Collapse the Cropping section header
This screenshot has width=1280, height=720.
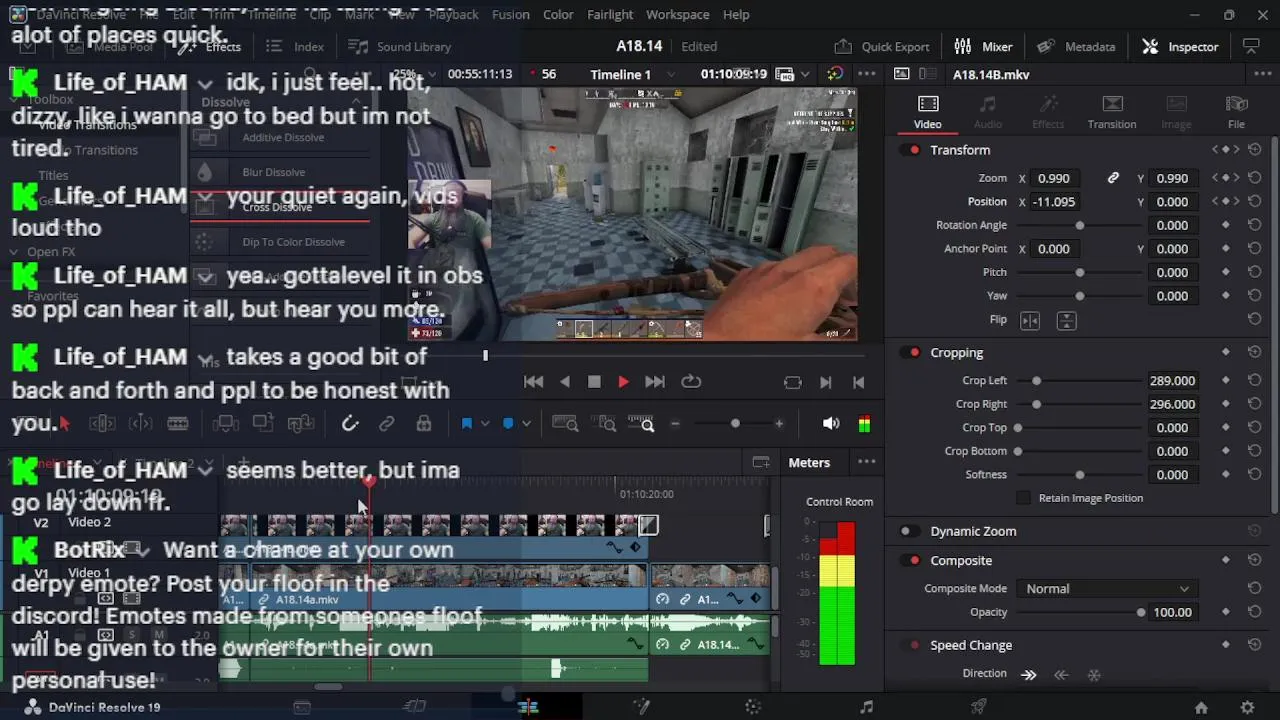pos(957,352)
